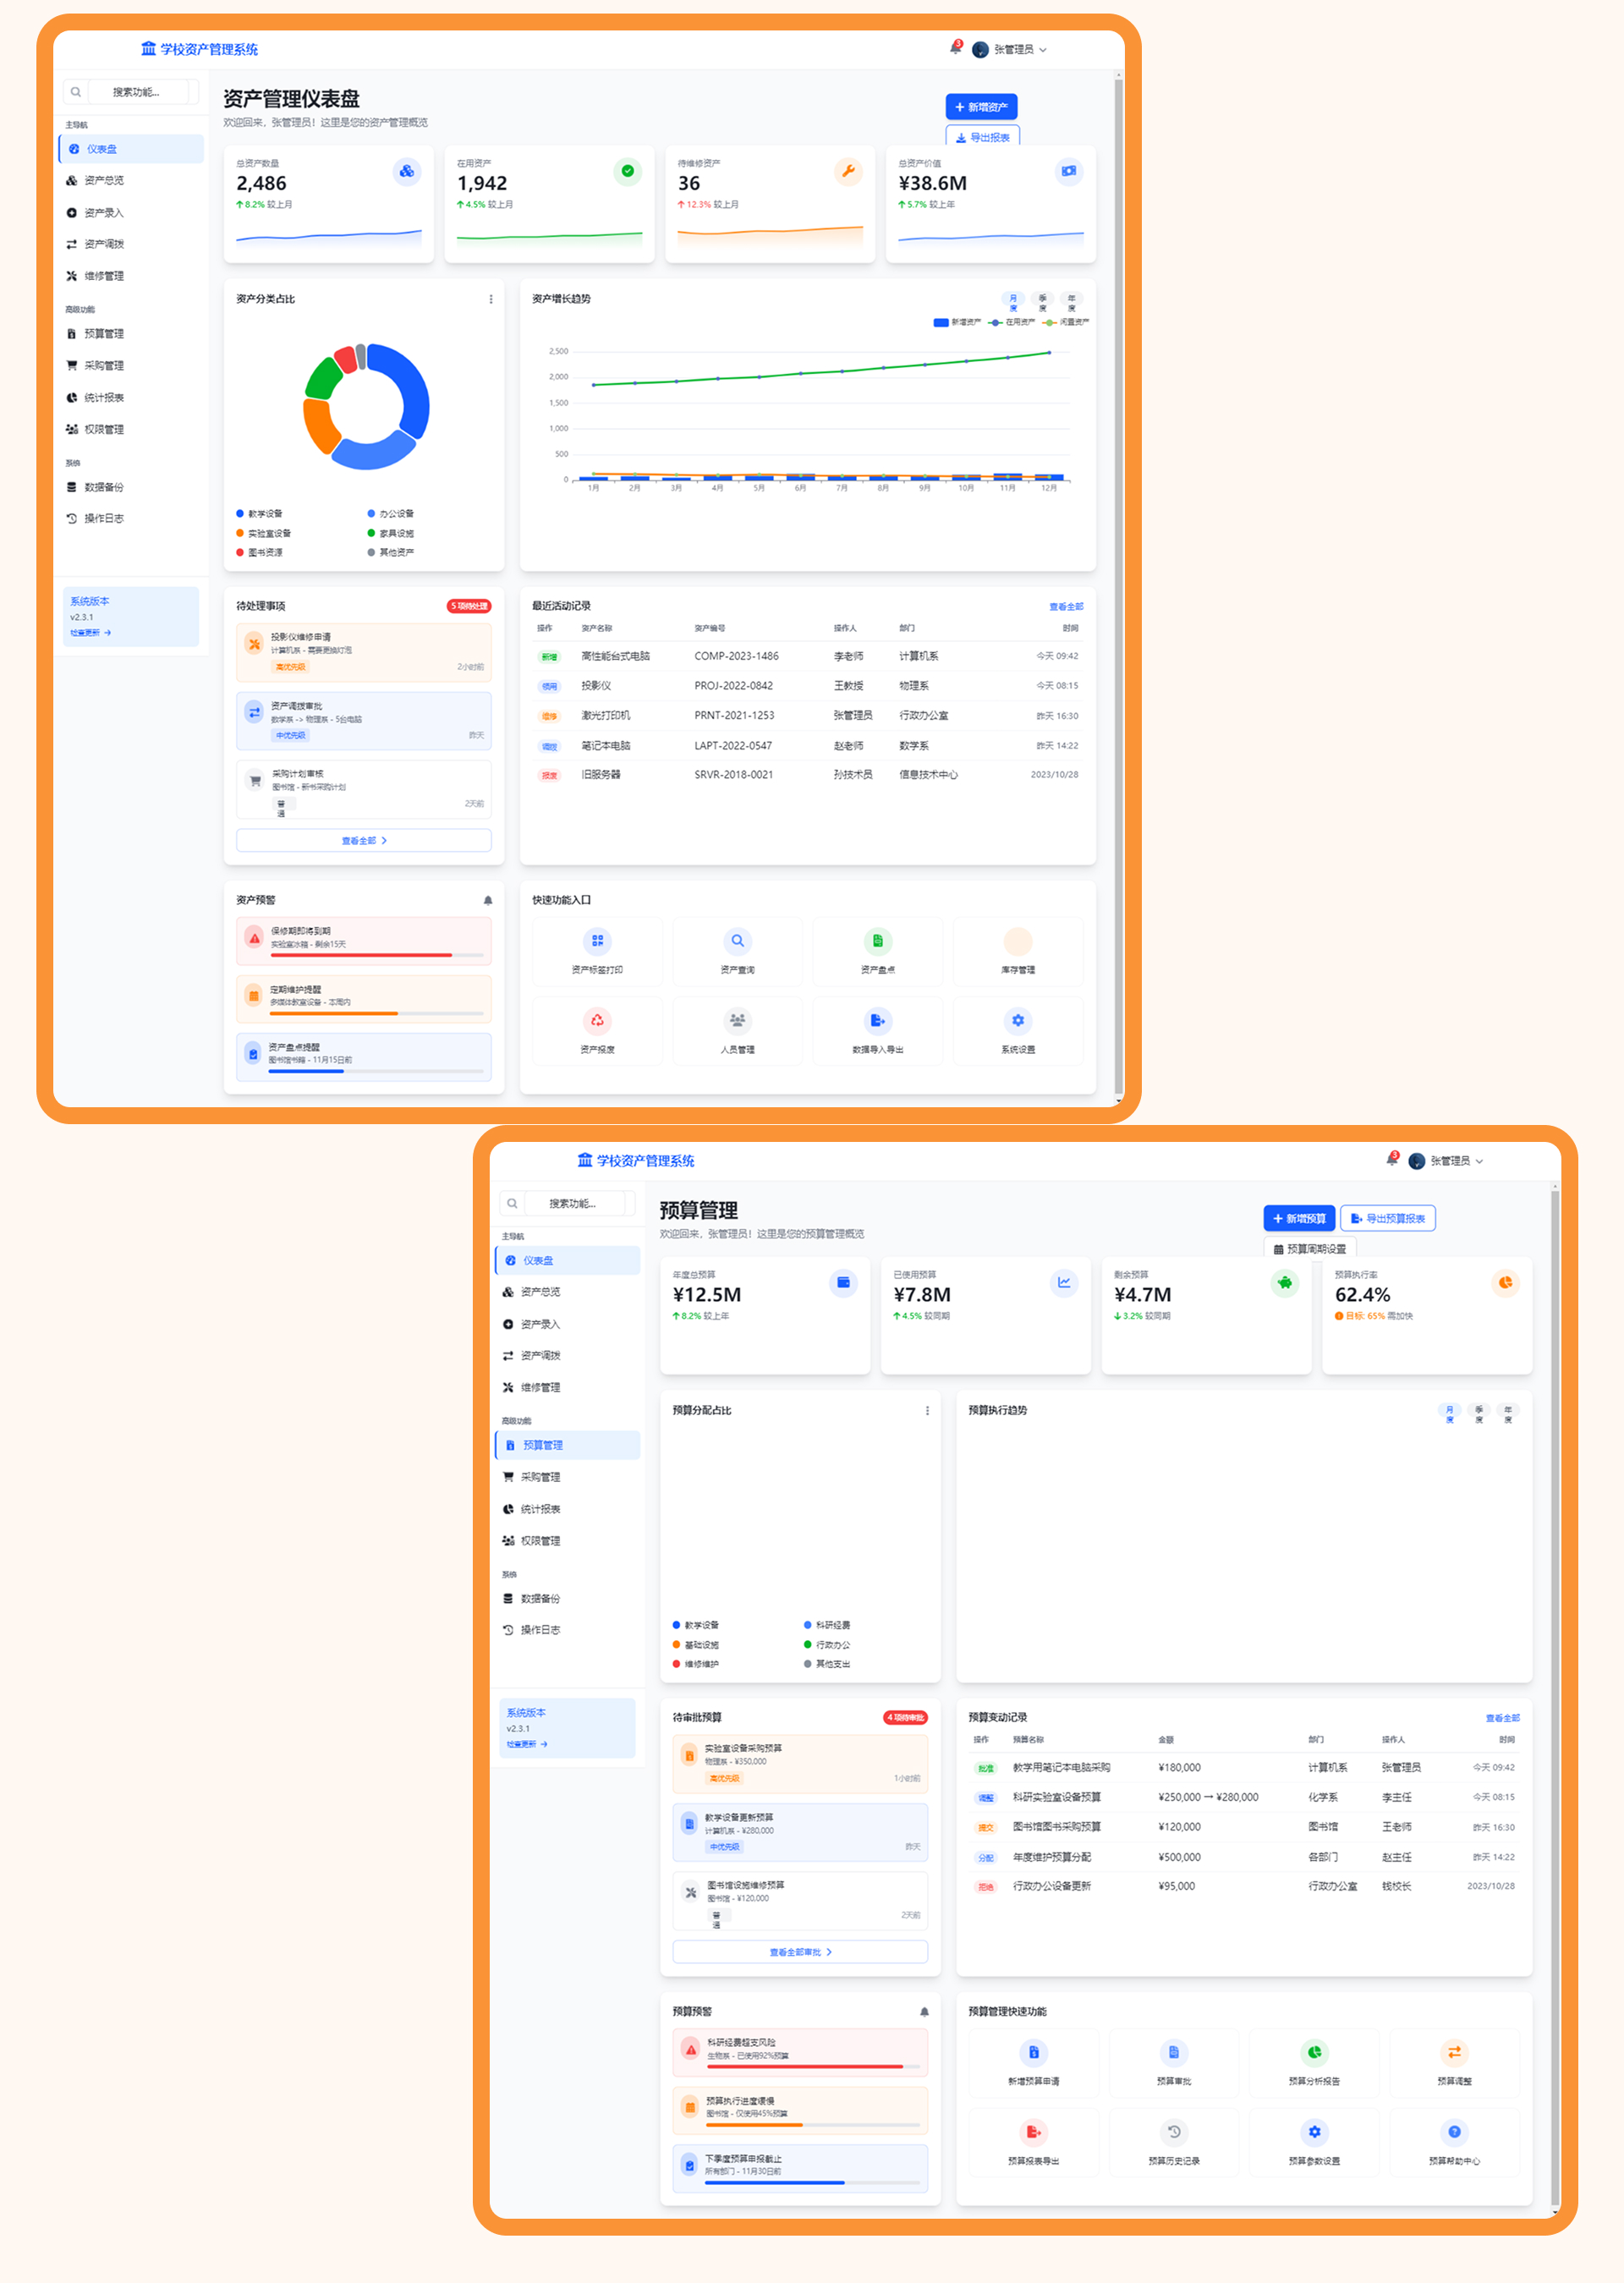Click the 预算历史记录 history icon
This screenshot has width=1624, height=2283.
[x=1173, y=2132]
